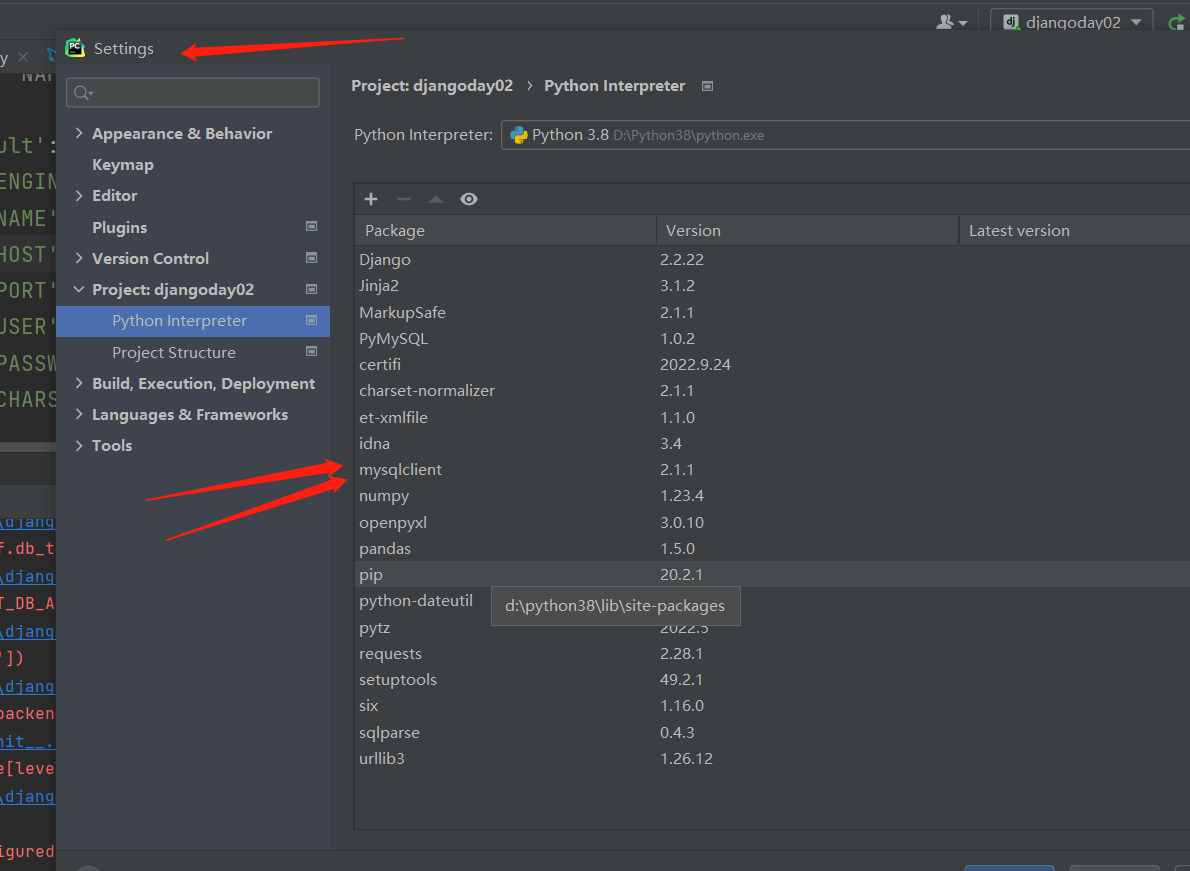
Task: Click project-level icon beside Project: djangoday02 tree item
Action: click(x=311, y=289)
